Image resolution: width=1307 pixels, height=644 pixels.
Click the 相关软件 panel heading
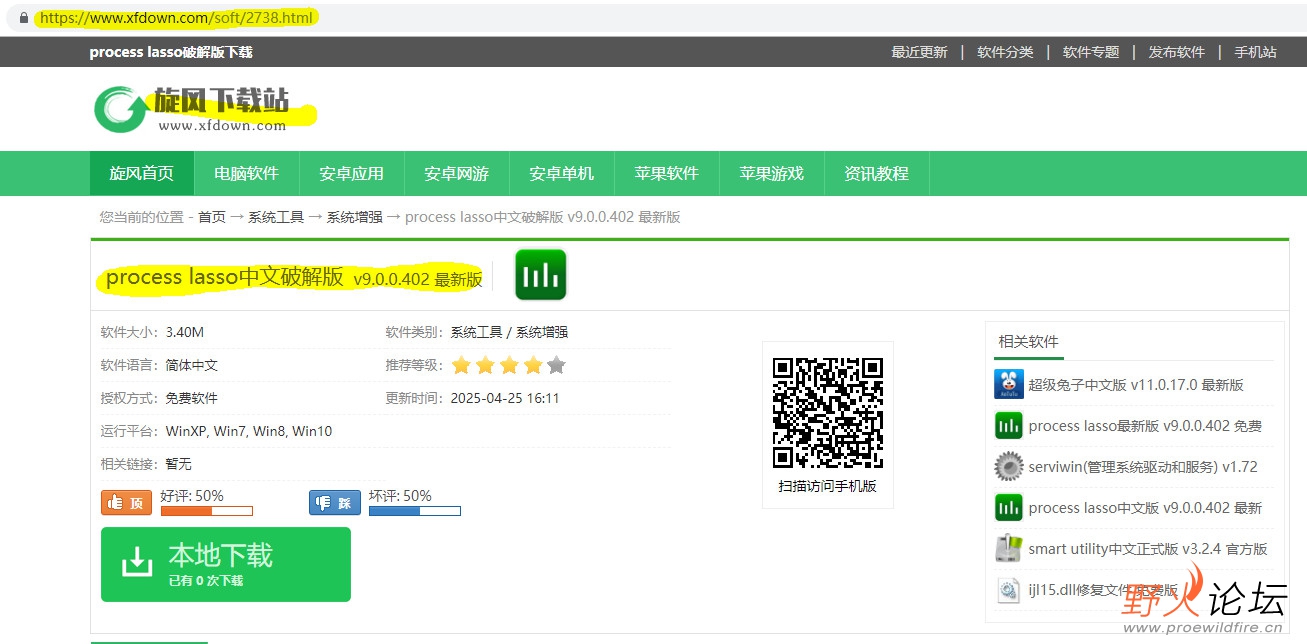[1028, 341]
